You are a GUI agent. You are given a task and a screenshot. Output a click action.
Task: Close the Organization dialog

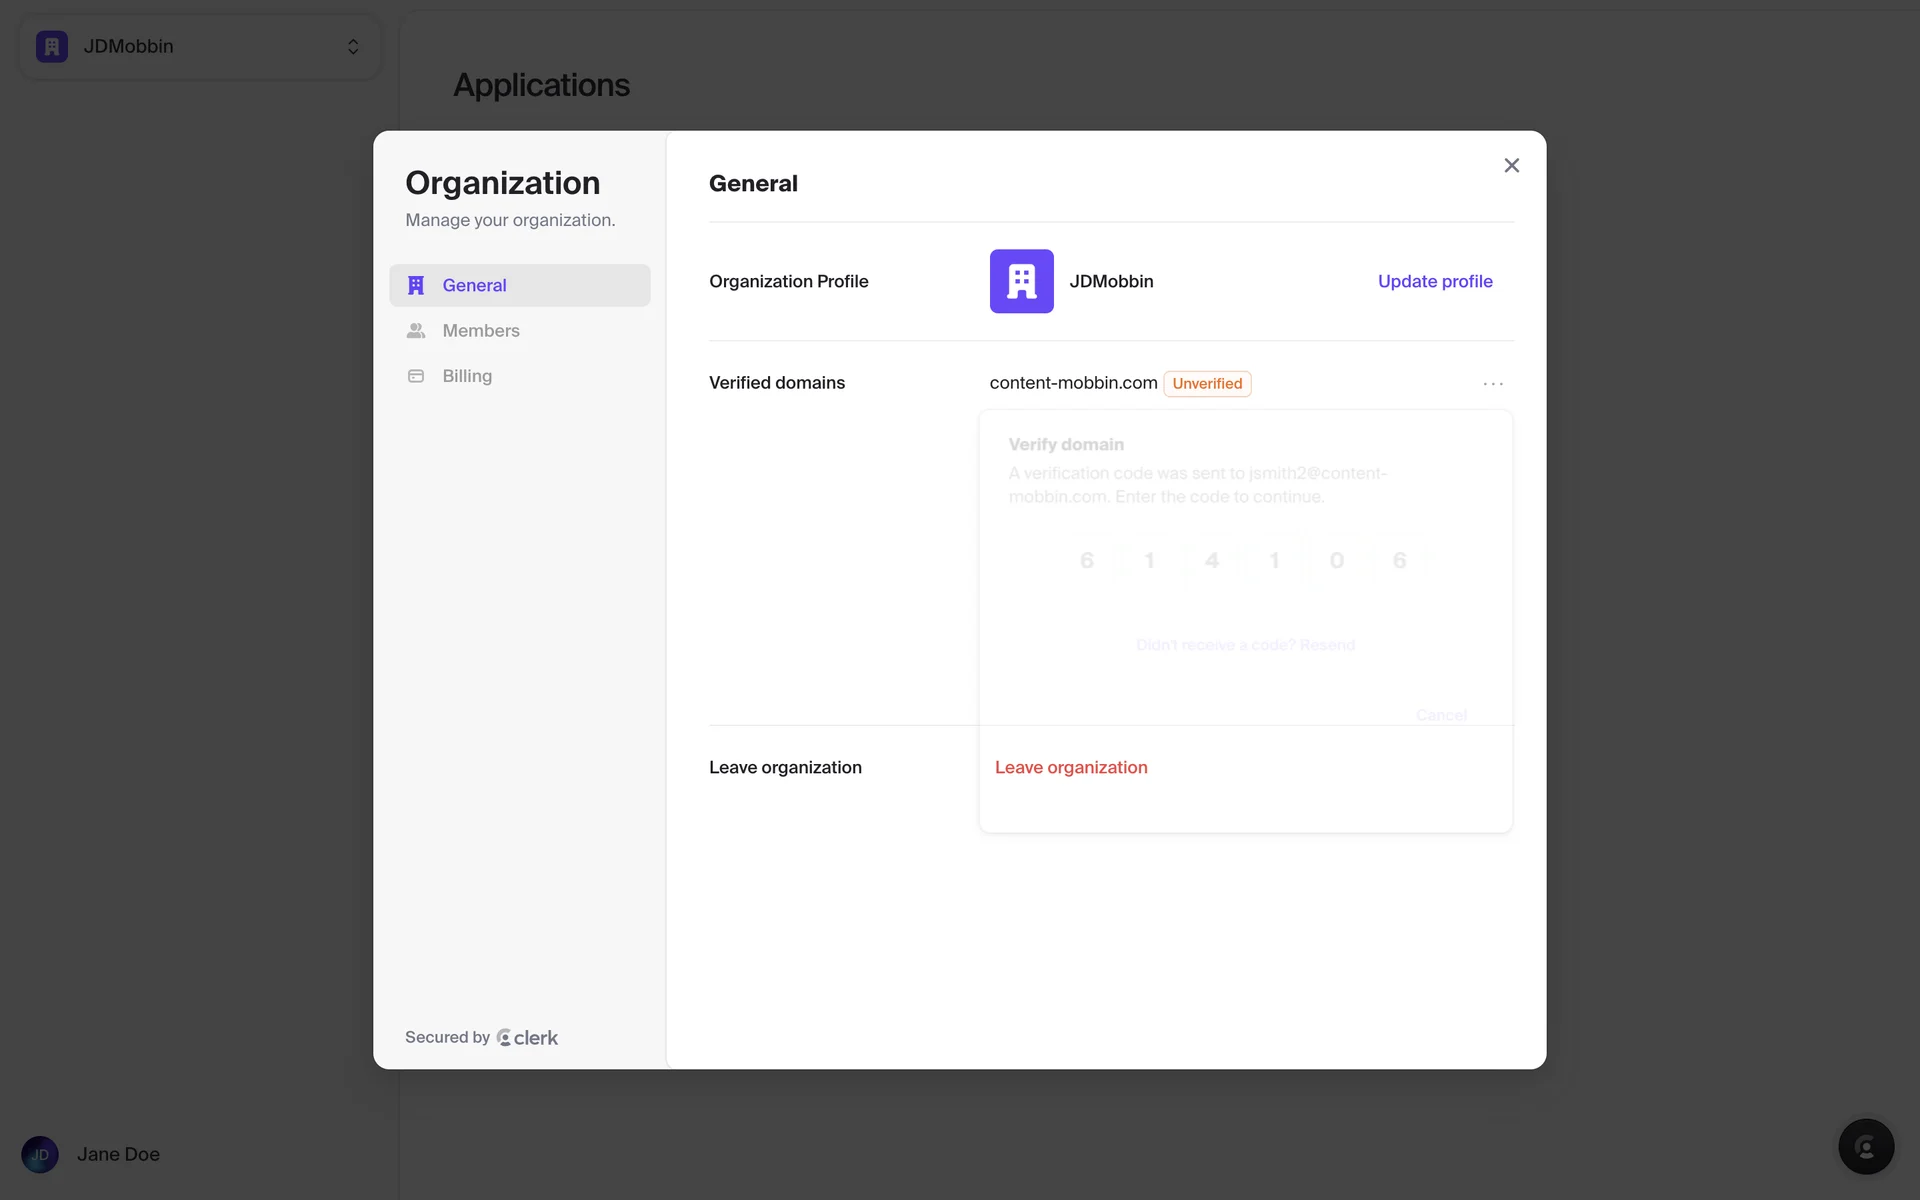pyautogui.click(x=1511, y=166)
